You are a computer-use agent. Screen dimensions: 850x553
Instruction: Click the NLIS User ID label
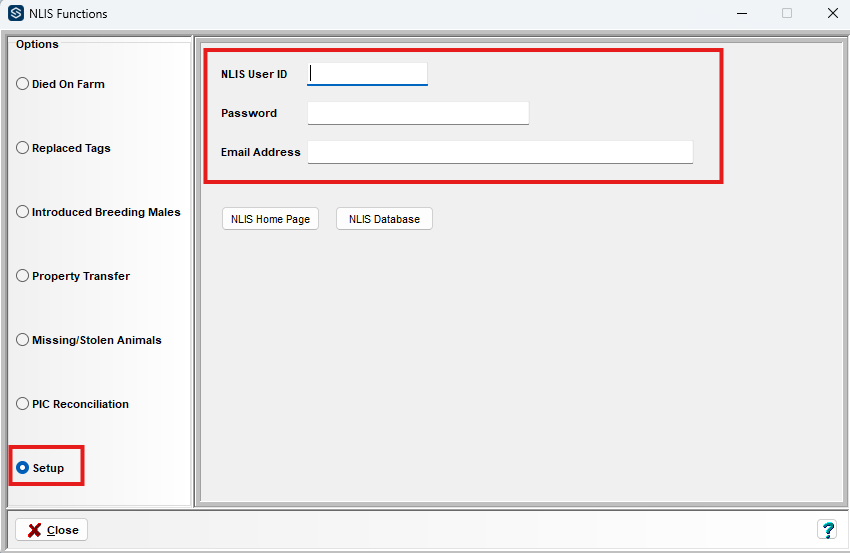pos(254,74)
